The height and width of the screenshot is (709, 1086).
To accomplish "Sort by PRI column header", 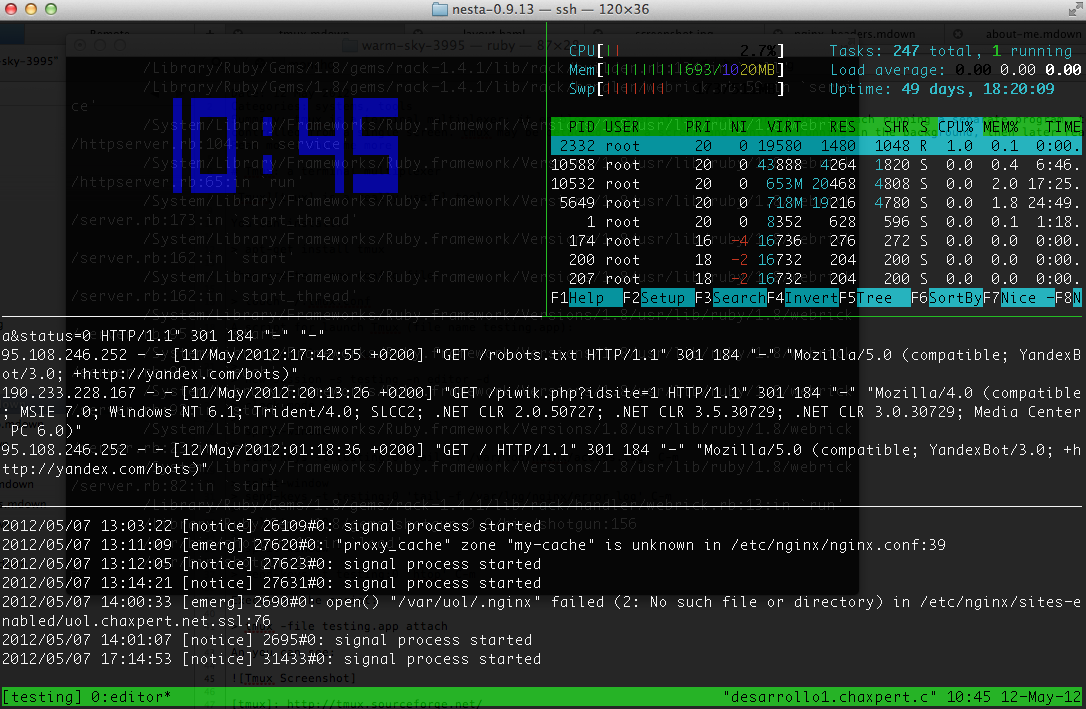I will pyautogui.click(x=698, y=127).
